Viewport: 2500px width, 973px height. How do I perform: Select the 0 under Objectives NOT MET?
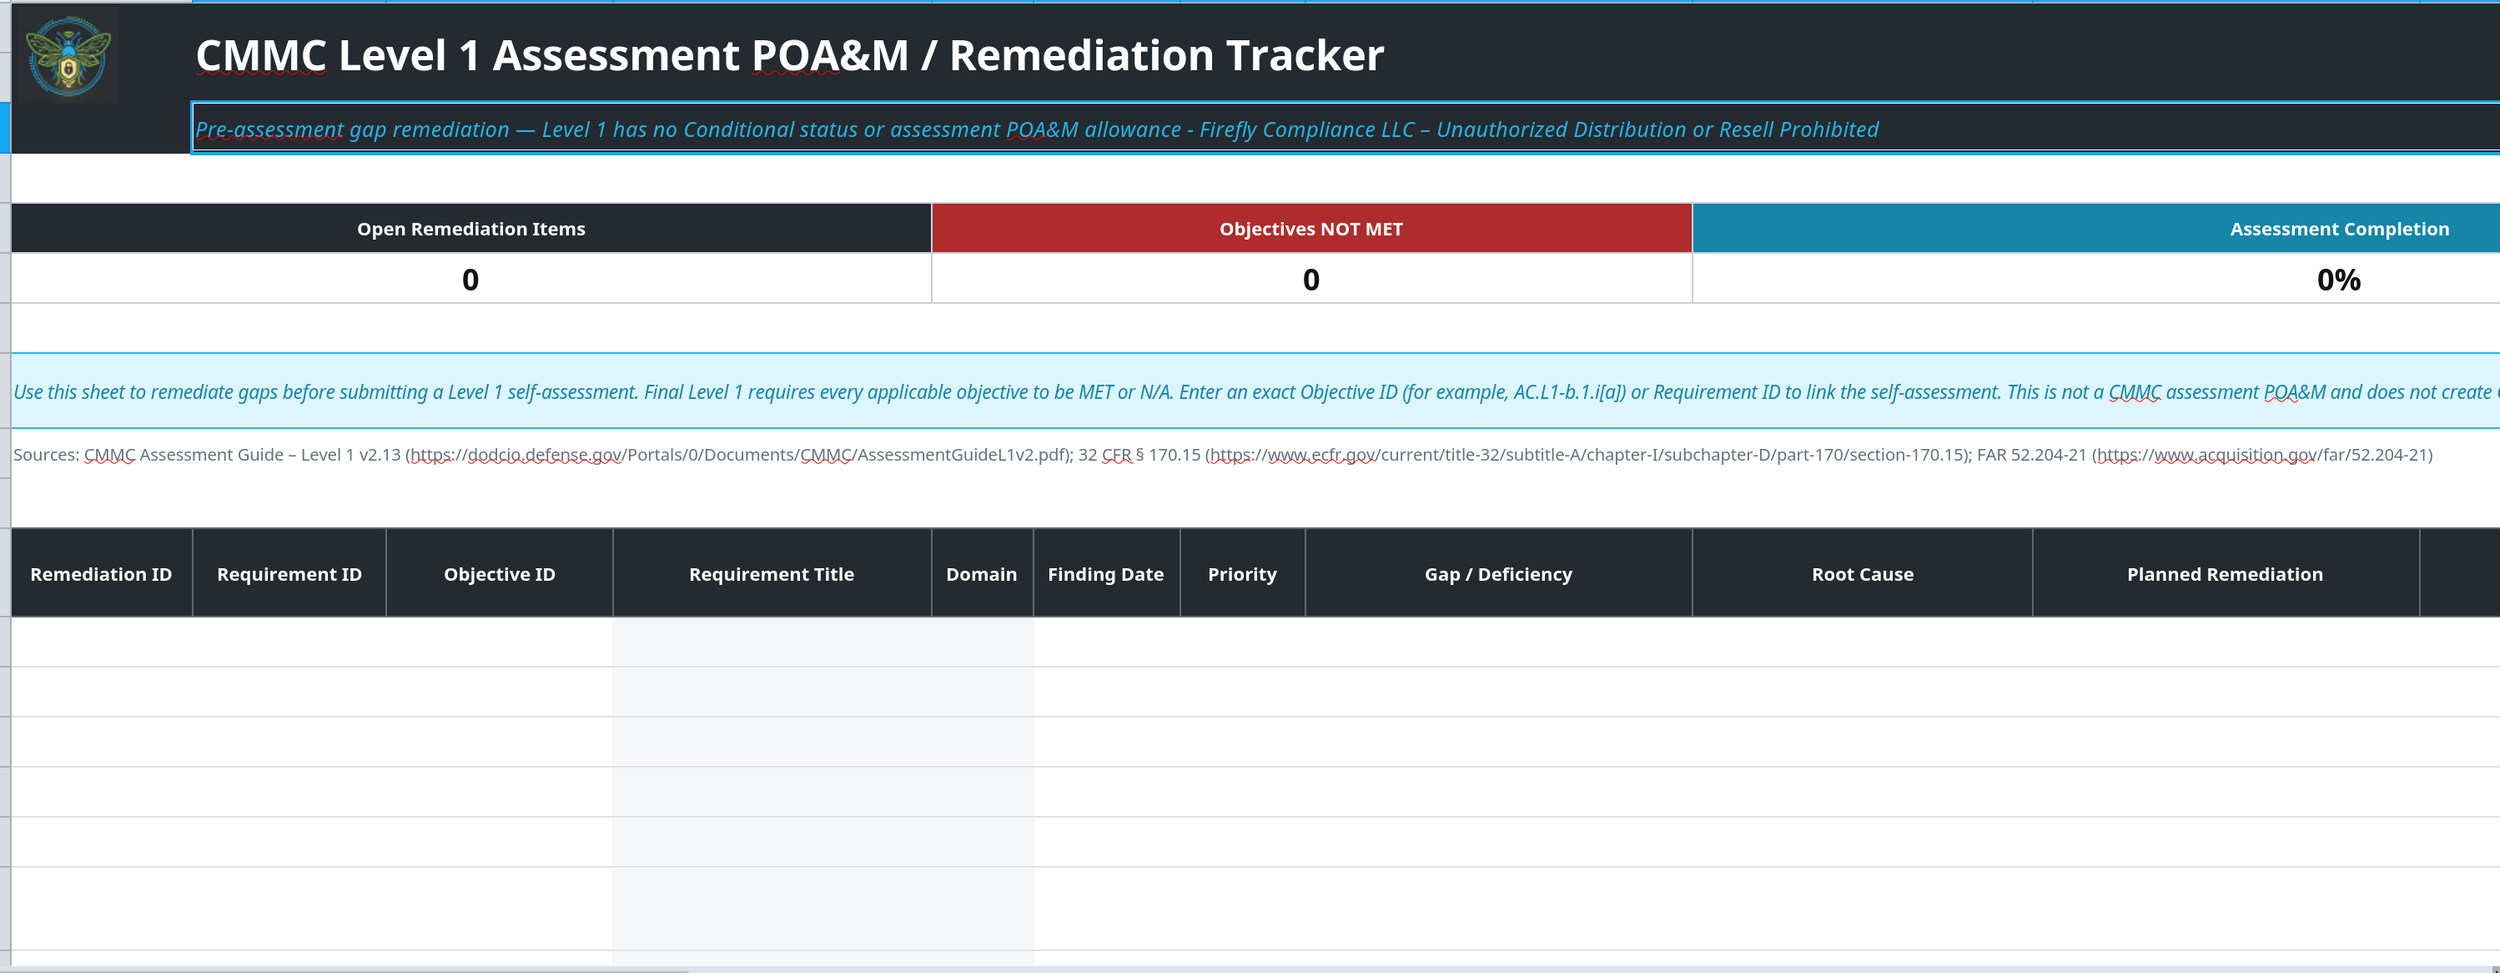tap(1311, 279)
